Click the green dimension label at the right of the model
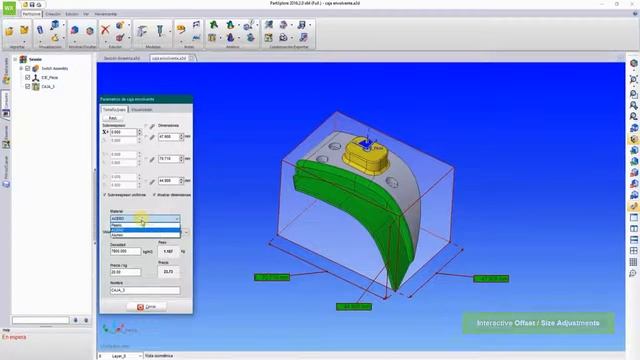640x360 pixels. click(491, 279)
